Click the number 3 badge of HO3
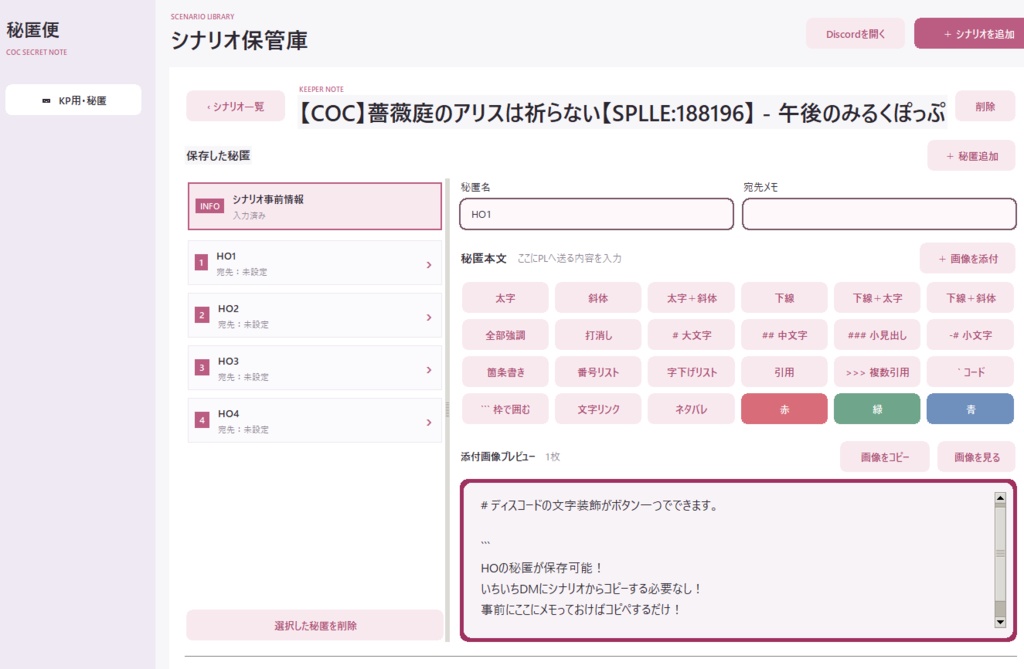Screen dimensions: 1024x669 [202, 367]
